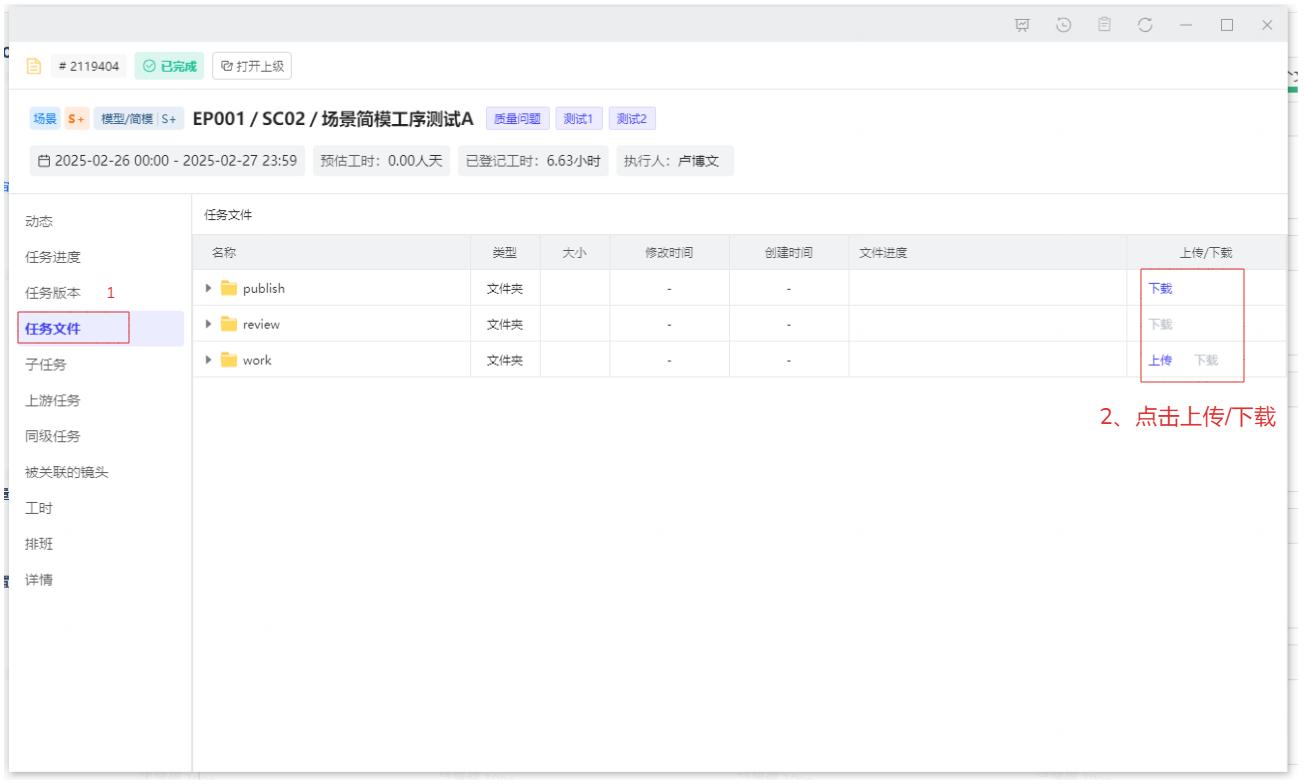The height and width of the screenshot is (784, 1305).
Task: Select 上游任务 in the sidebar
Action: tap(53, 400)
